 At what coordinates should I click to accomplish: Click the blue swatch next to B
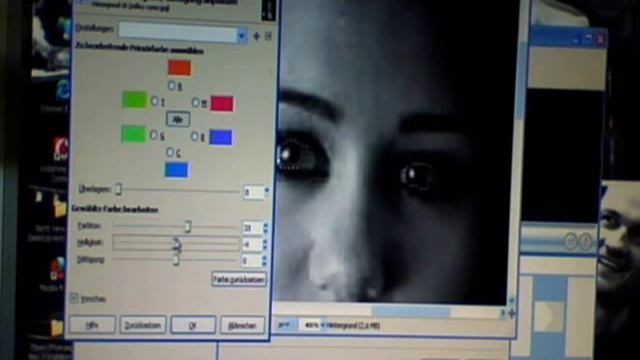tap(221, 138)
